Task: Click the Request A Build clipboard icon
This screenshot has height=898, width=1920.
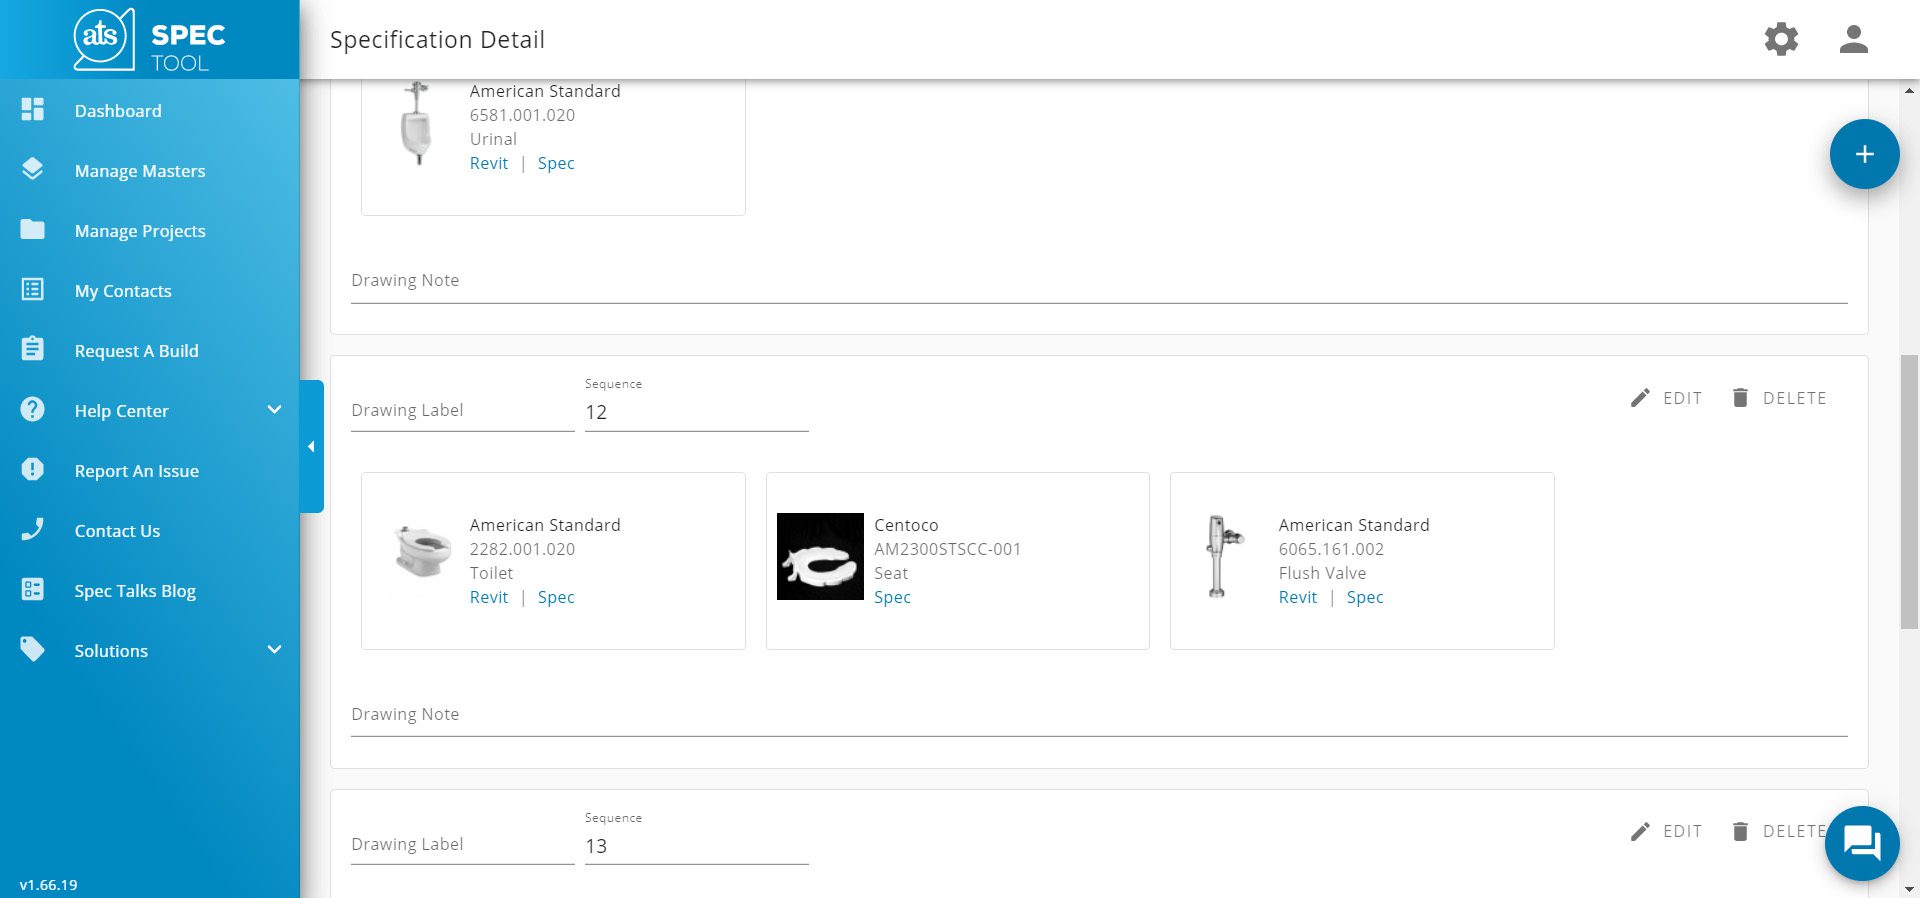Action: 33,350
